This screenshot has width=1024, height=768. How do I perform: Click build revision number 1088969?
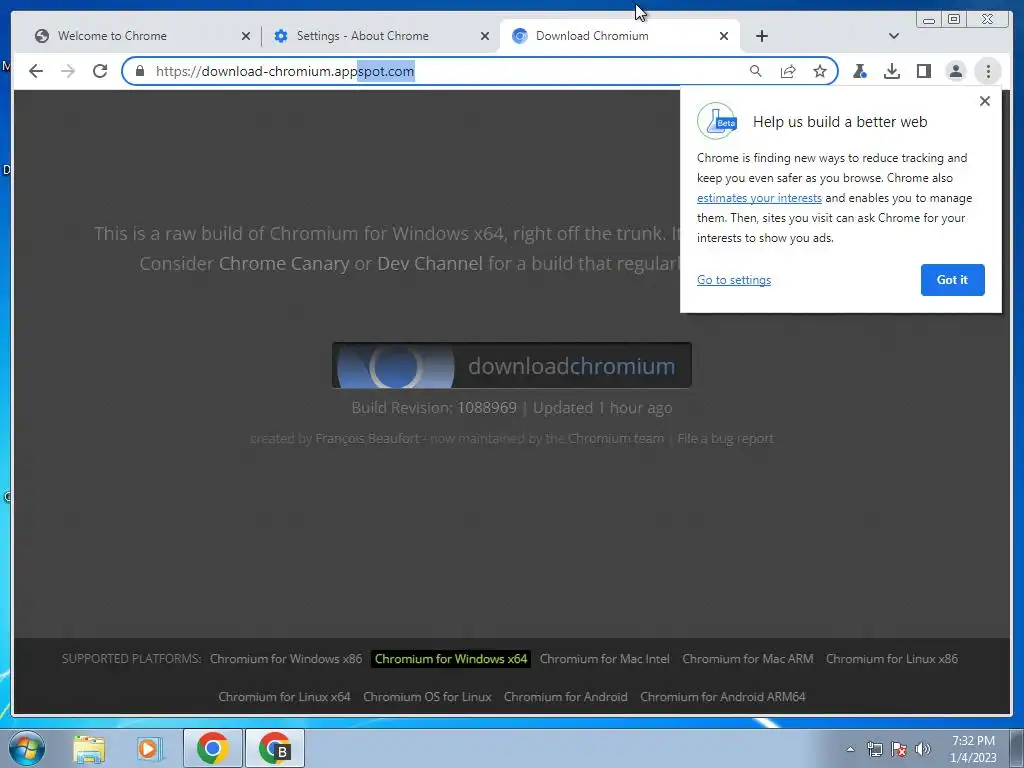487,408
